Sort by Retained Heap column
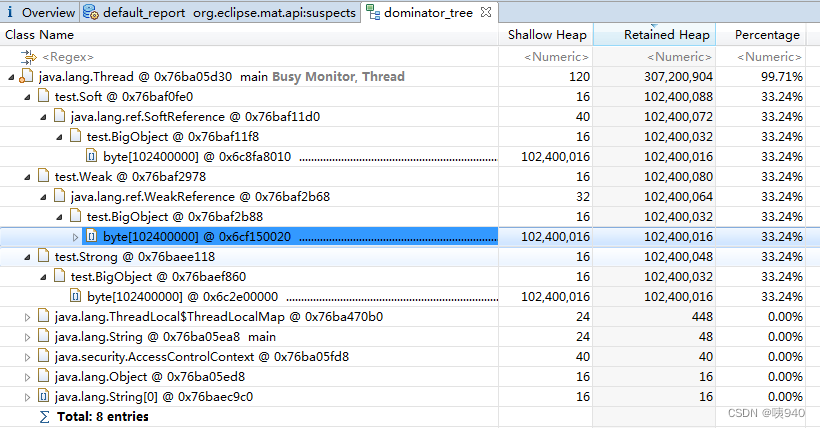Image resolution: width=820 pixels, height=428 pixels. click(x=654, y=35)
